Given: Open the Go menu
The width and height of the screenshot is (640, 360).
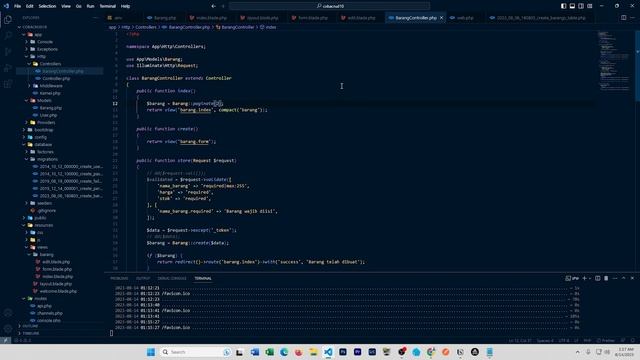Looking at the screenshot, I should pos(78,6).
